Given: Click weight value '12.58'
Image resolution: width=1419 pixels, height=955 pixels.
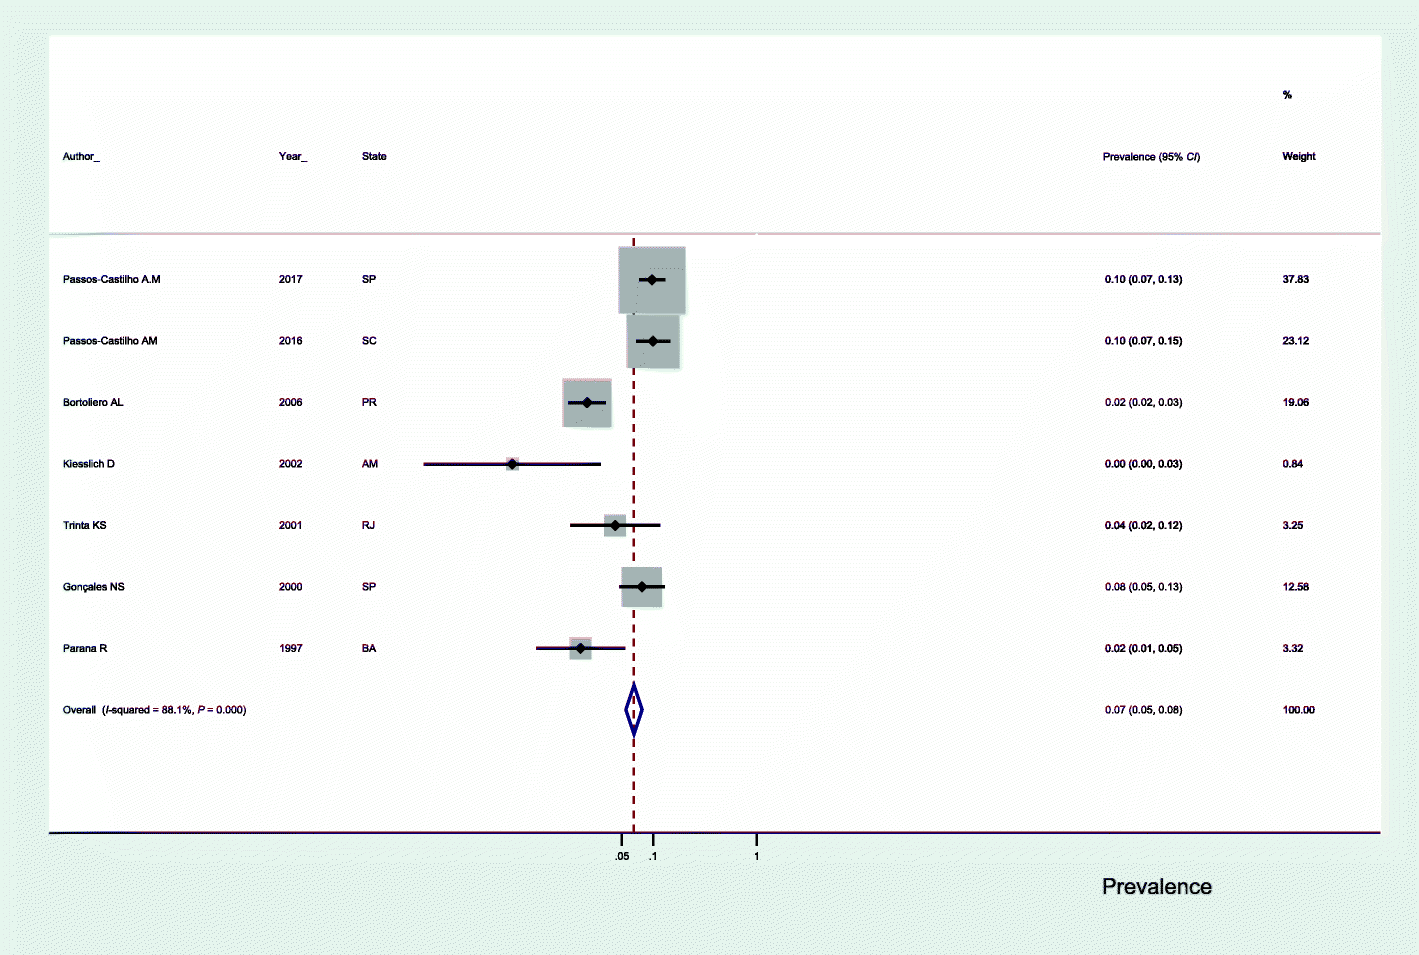Looking at the screenshot, I should pyautogui.click(x=1295, y=587).
